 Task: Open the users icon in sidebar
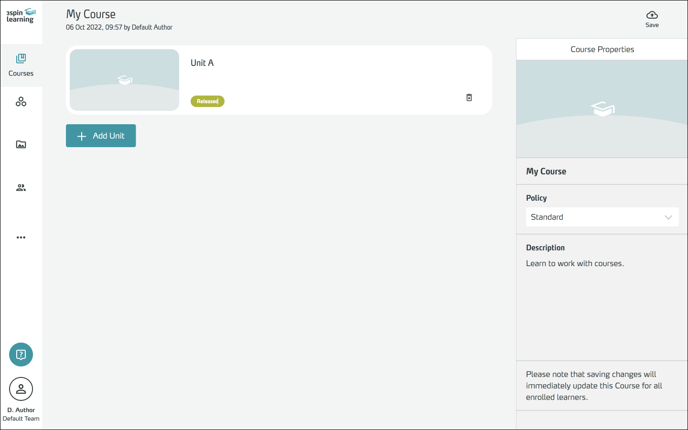pyautogui.click(x=21, y=188)
